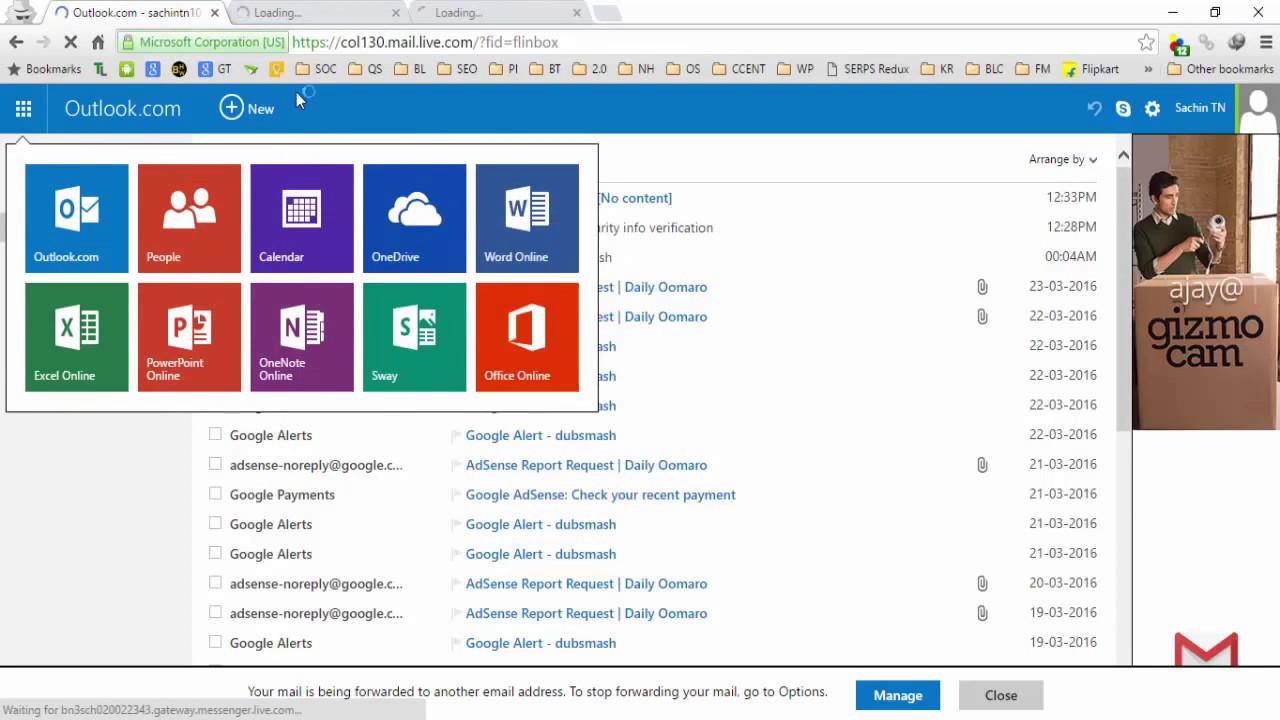Open the [No content] email subject
1280x720 pixels.
point(635,198)
